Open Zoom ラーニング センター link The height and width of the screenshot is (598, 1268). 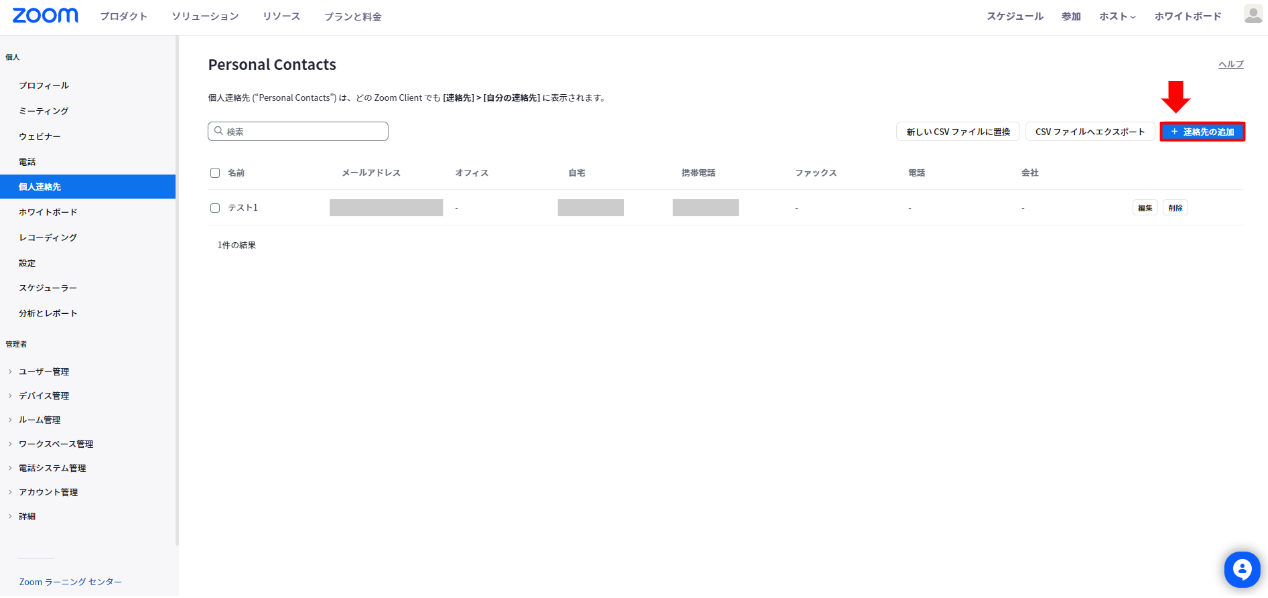click(x=70, y=582)
